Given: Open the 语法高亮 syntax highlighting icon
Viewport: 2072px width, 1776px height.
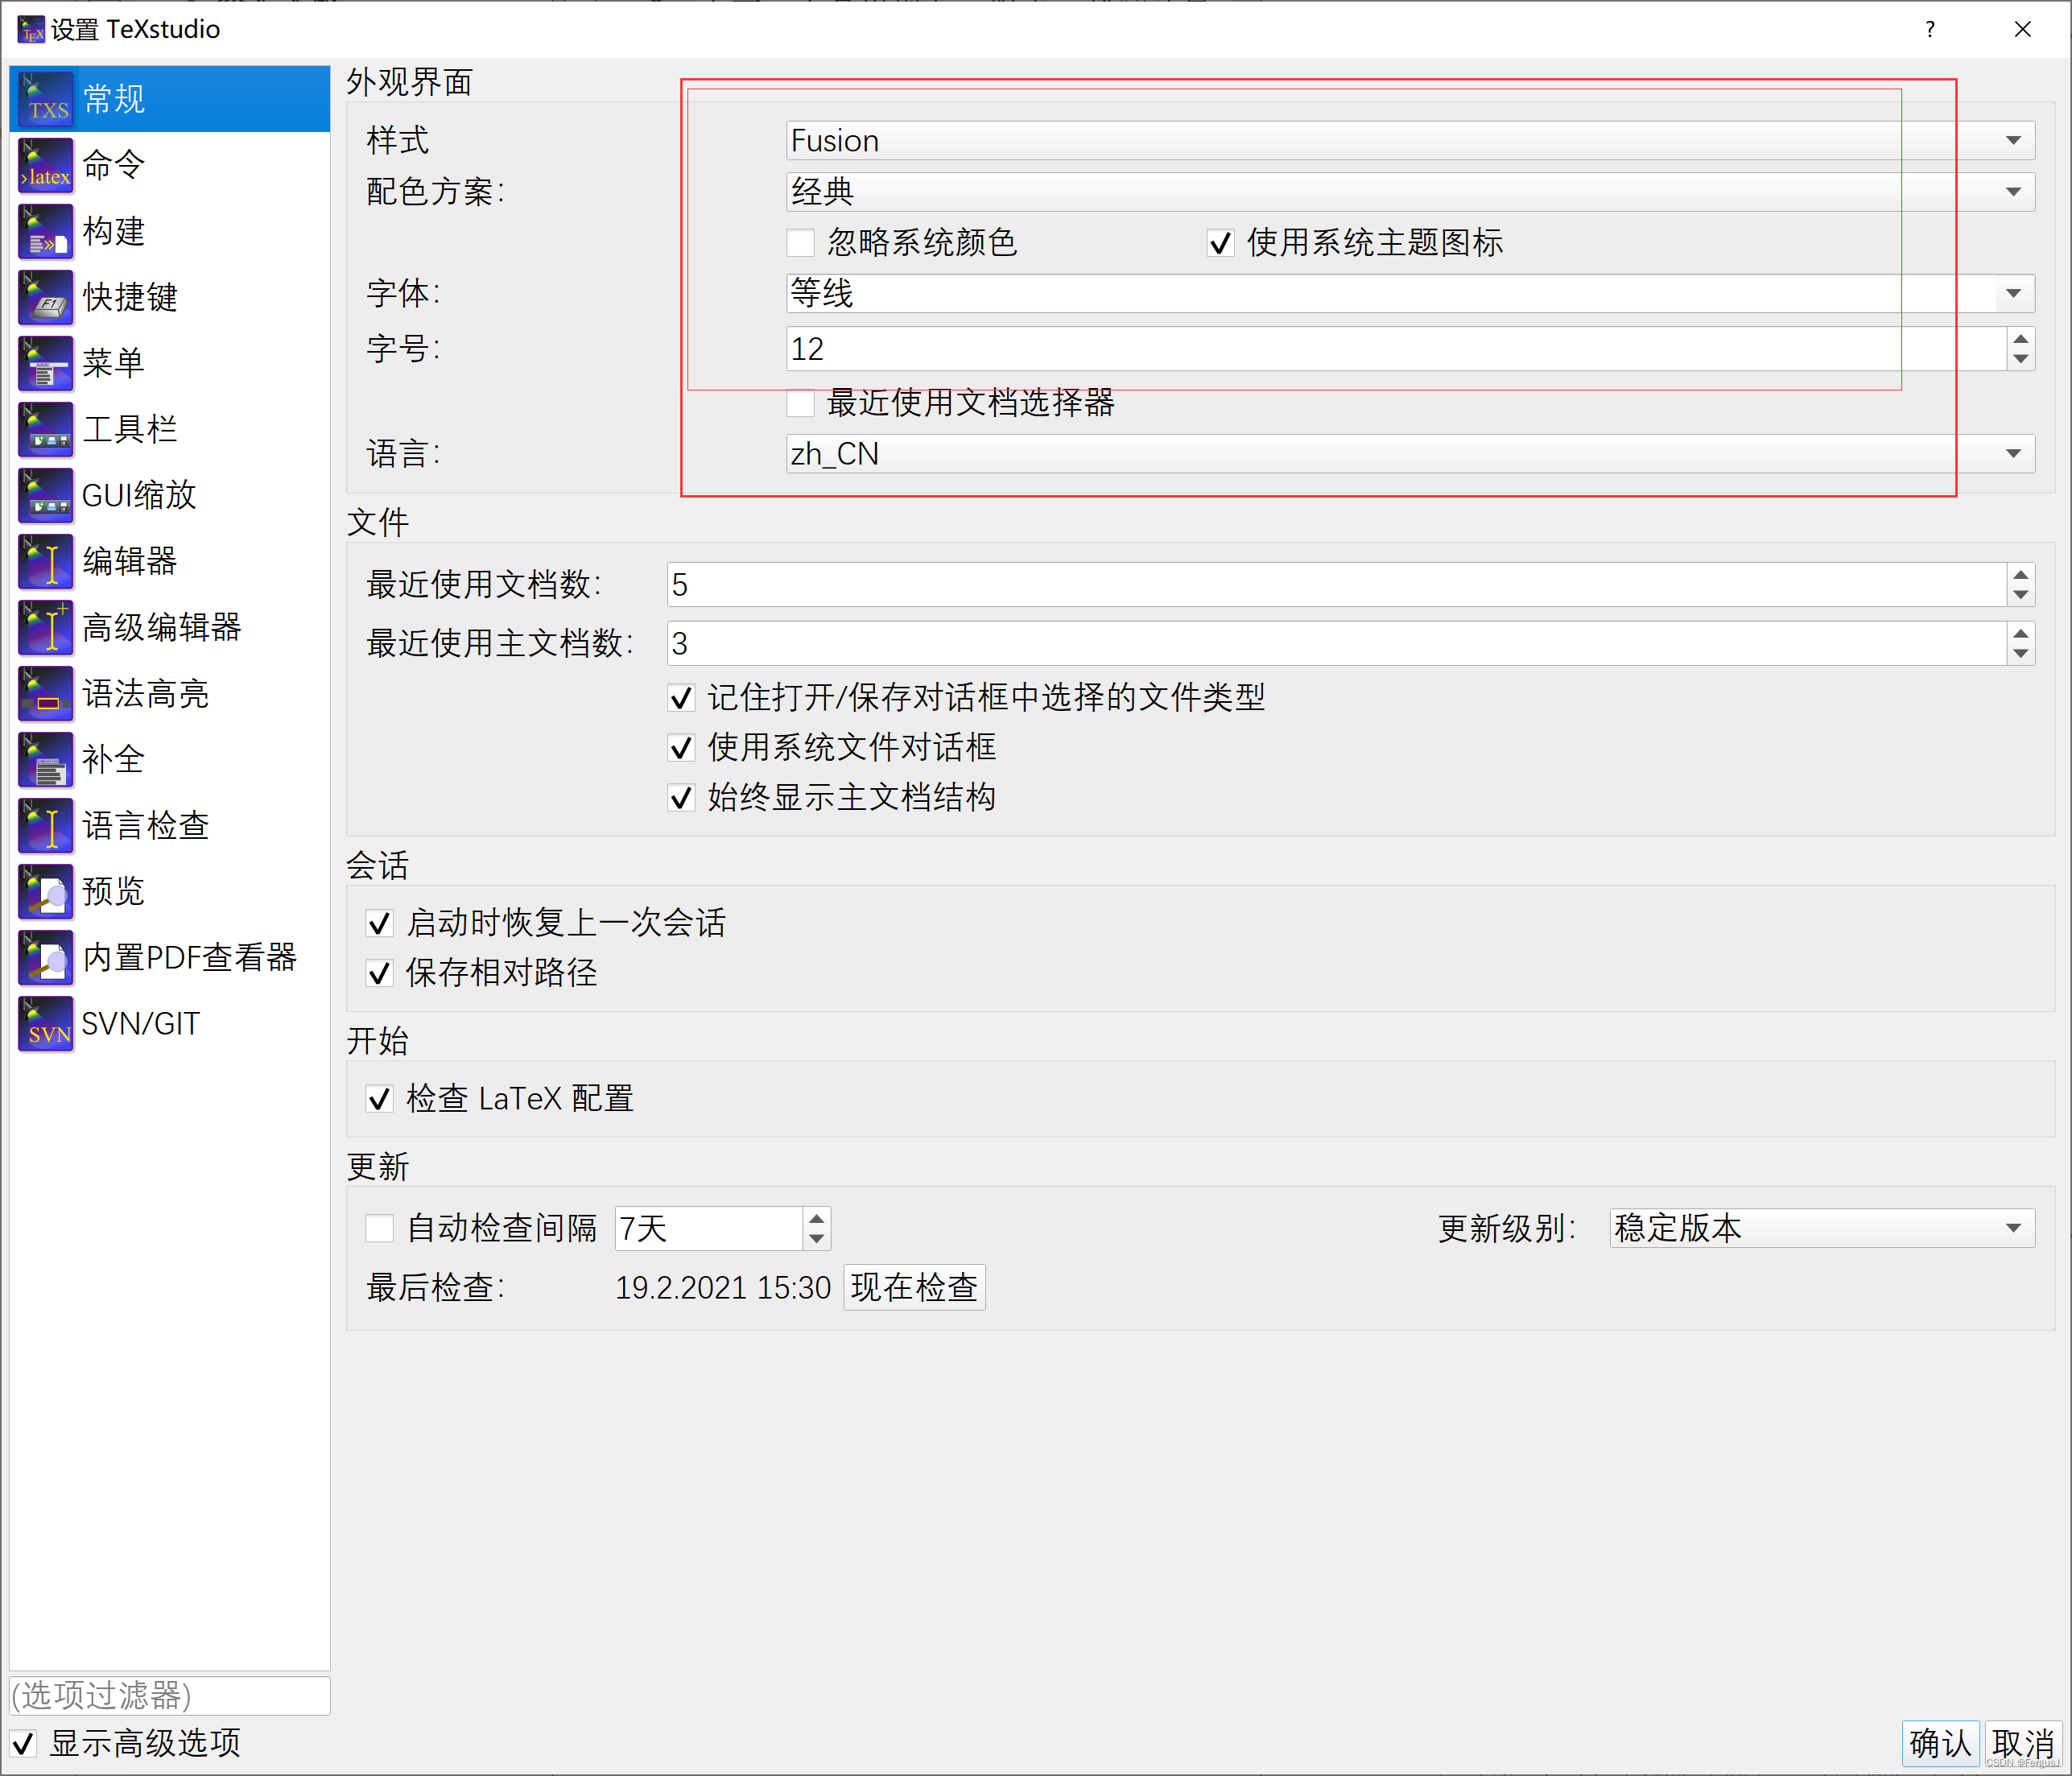Looking at the screenshot, I should (x=46, y=694).
